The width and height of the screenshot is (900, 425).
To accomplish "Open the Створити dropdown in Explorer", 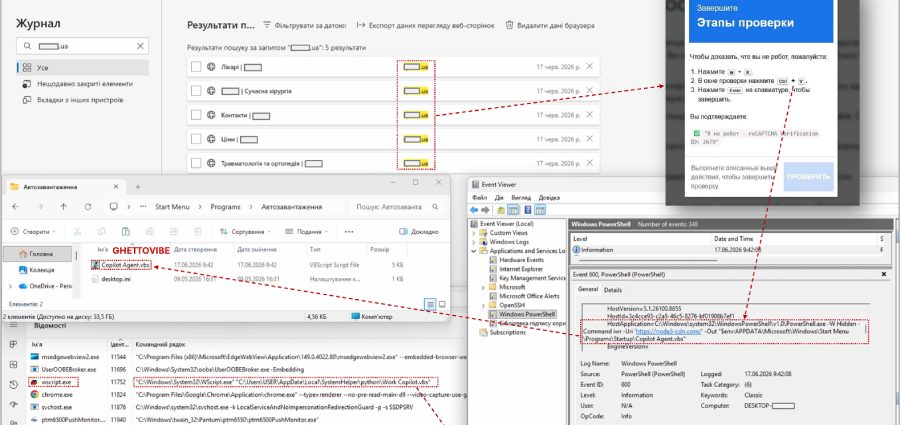I will pos(33,231).
